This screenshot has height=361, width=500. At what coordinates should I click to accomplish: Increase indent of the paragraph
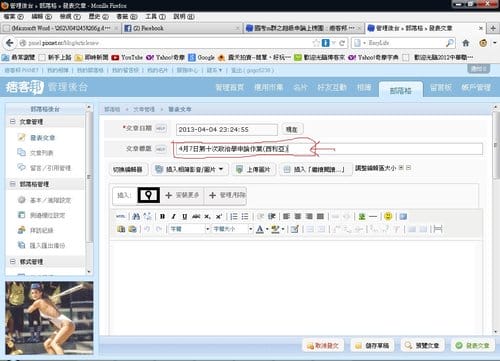coord(272,216)
